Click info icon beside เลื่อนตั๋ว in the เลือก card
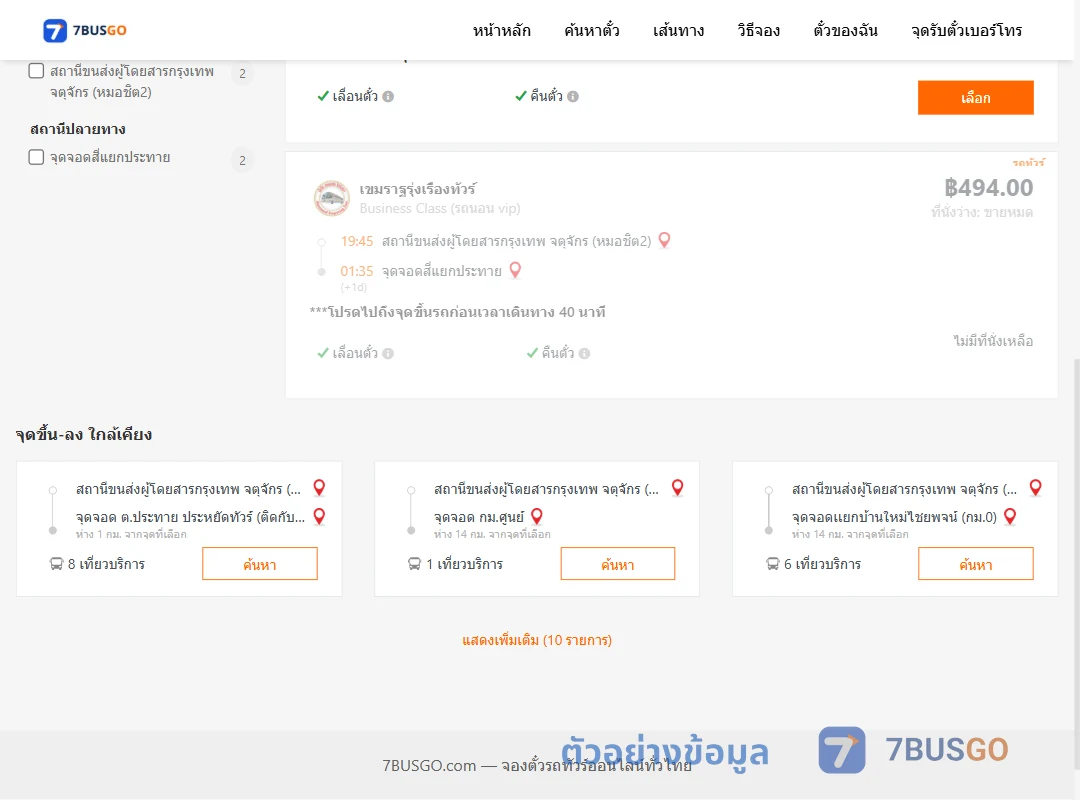The image size is (1080, 800). coord(388,96)
